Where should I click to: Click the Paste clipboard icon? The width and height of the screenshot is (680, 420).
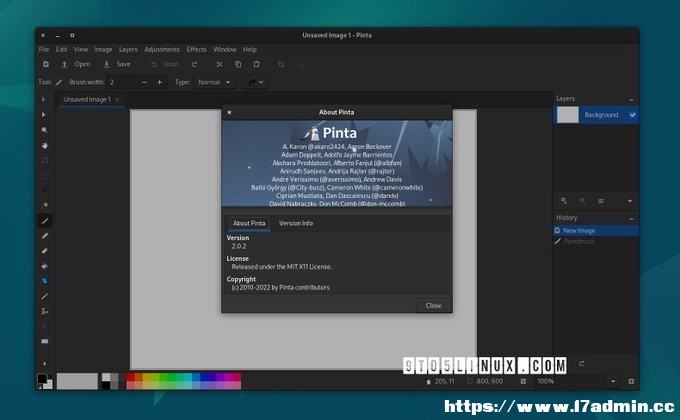[256, 64]
